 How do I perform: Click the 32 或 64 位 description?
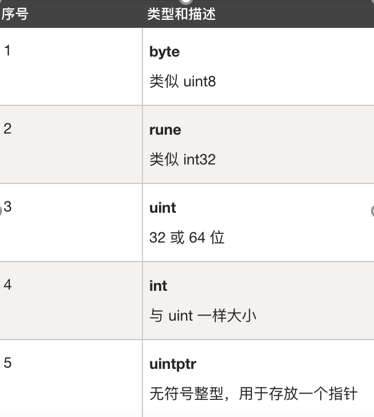(187, 238)
